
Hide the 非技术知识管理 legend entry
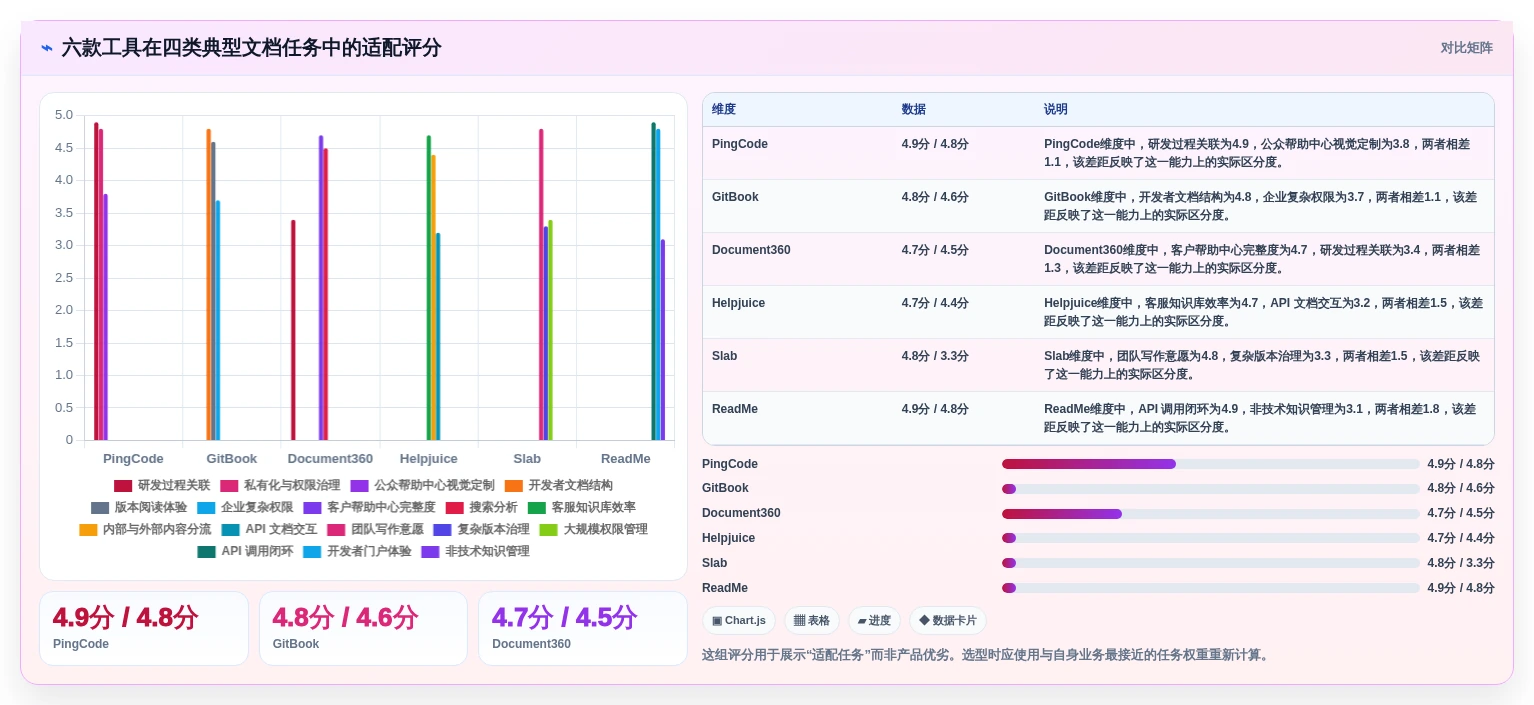coord(475,551)
